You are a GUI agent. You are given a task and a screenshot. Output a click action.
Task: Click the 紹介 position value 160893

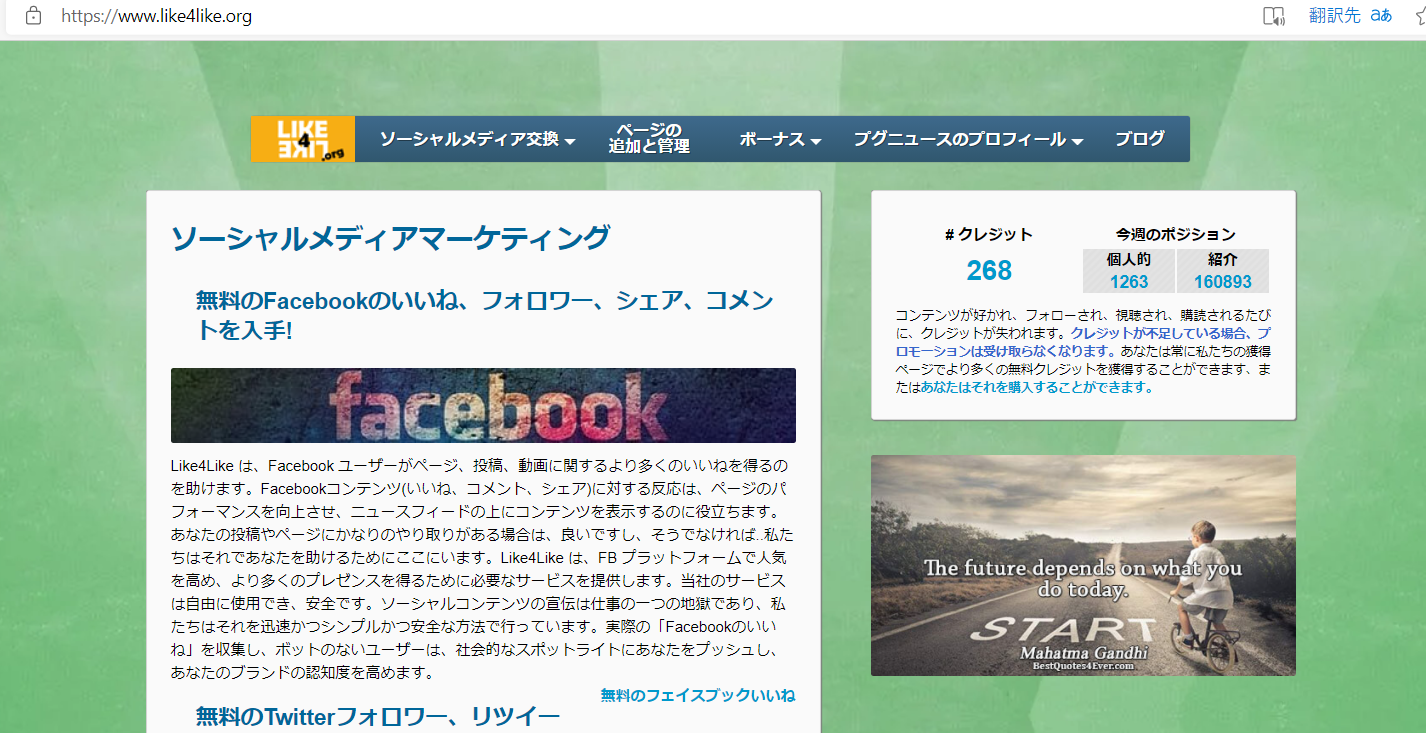tap(1222, 282)
